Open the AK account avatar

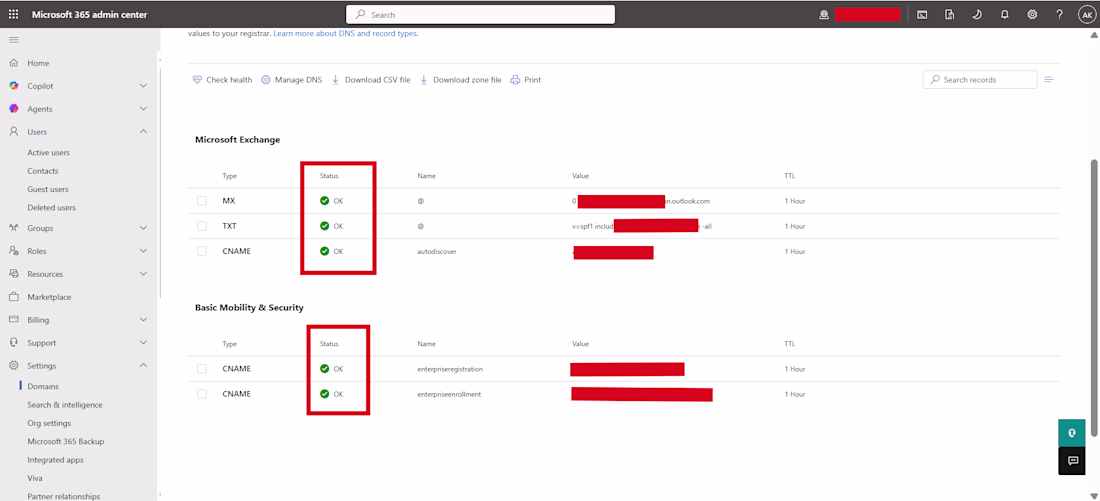[x=1087, y=14]
